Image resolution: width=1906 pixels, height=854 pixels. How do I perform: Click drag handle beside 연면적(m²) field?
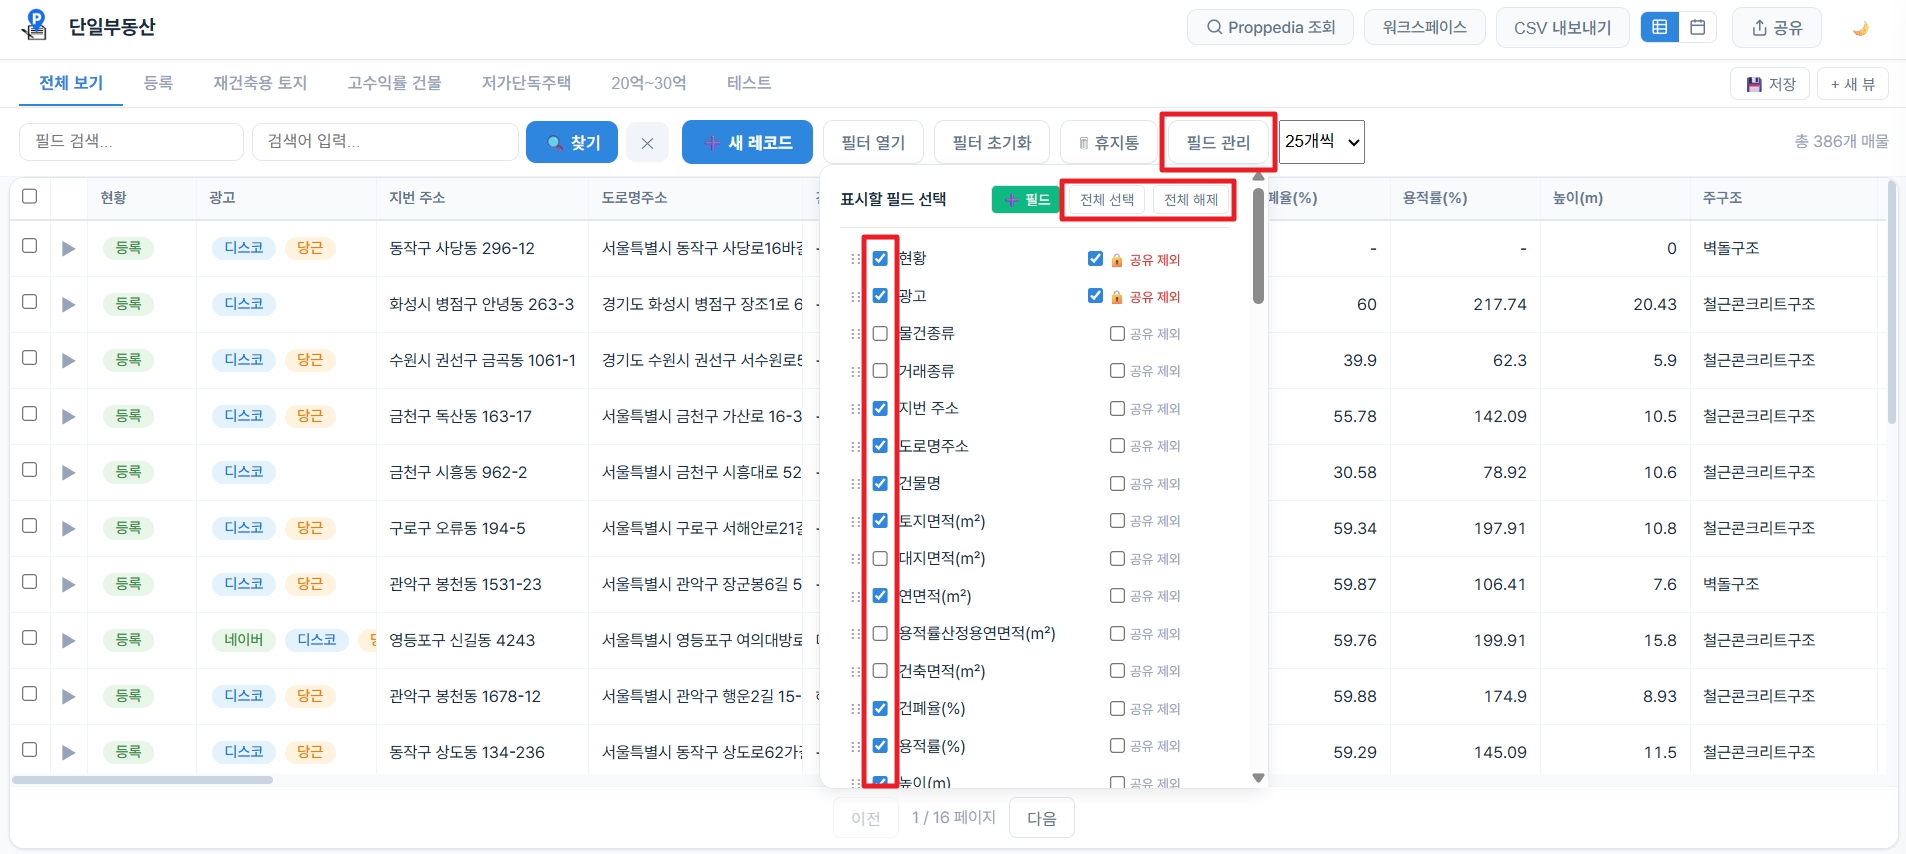tap(855, 596)
